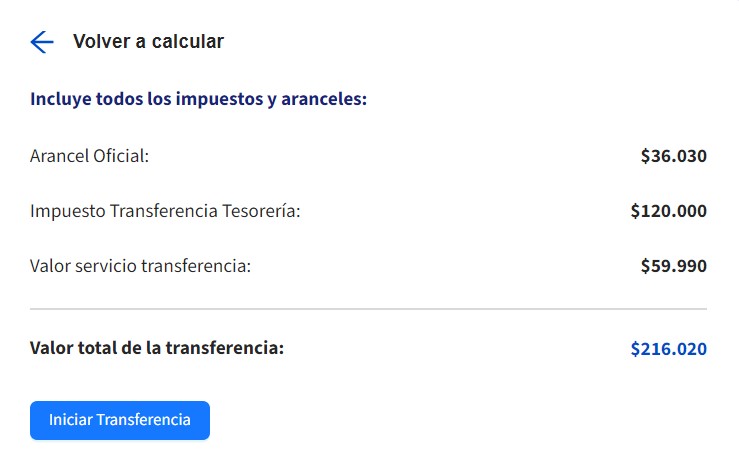Click the Arancel Oficial label
The image size is (739, 471).
click(89, 156)
